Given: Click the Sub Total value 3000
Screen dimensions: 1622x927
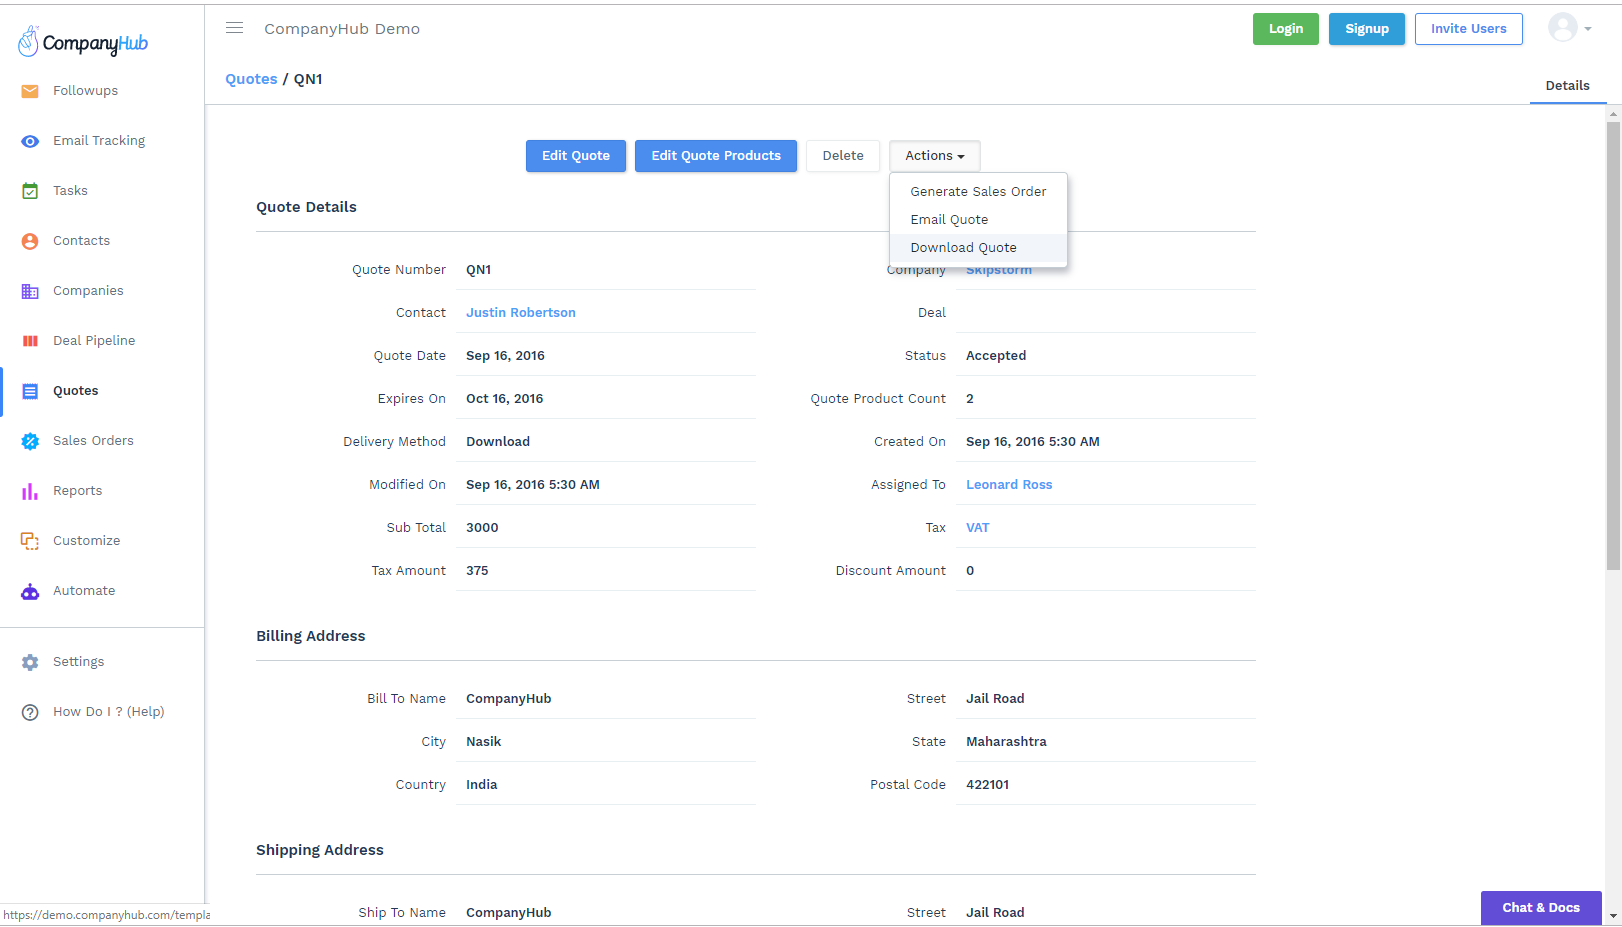Looking at the screenshot, I should click(482, 528).
